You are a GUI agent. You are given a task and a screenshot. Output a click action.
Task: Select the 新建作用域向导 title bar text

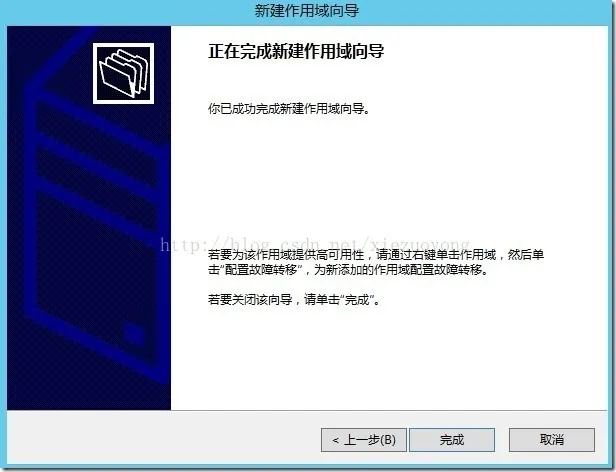point(307,11)
